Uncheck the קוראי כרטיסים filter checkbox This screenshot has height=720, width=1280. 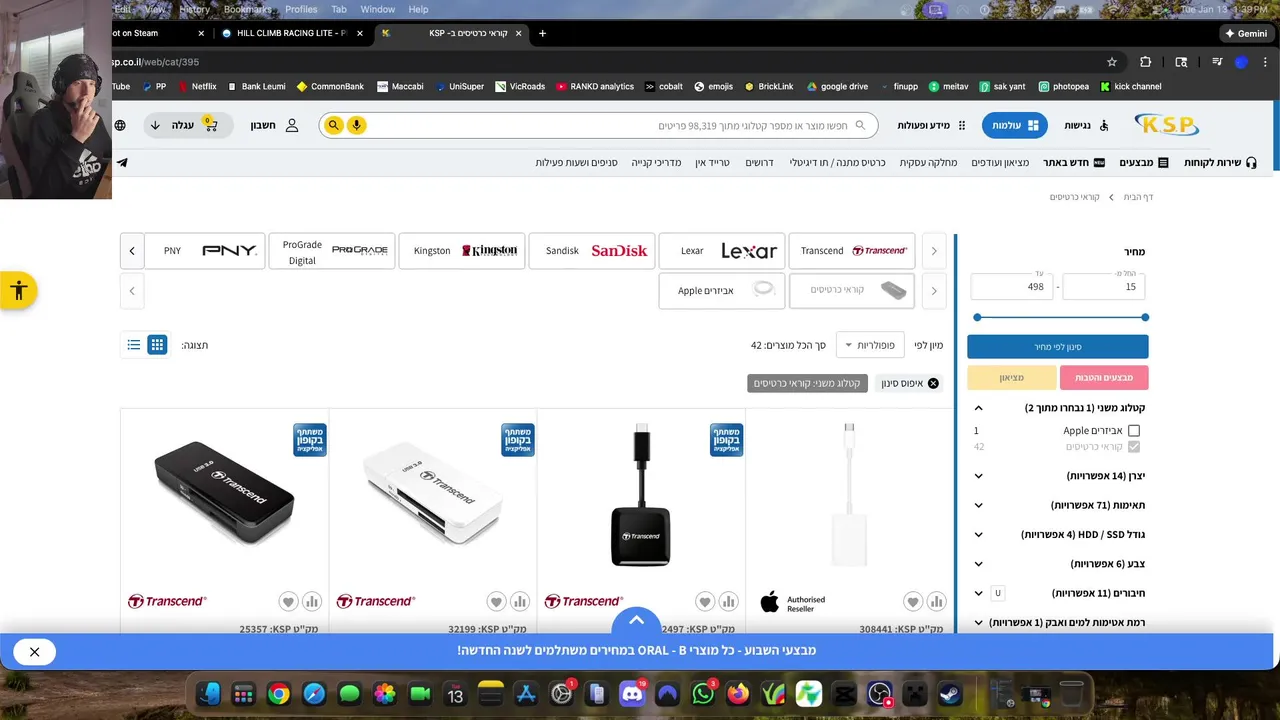1133,447
